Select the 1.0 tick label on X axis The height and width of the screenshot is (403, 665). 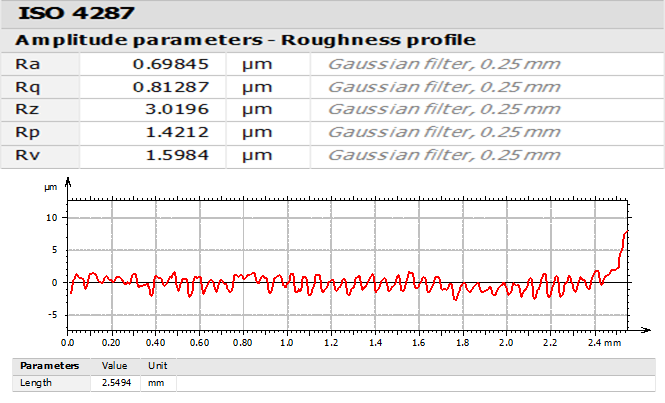point(287,343)
